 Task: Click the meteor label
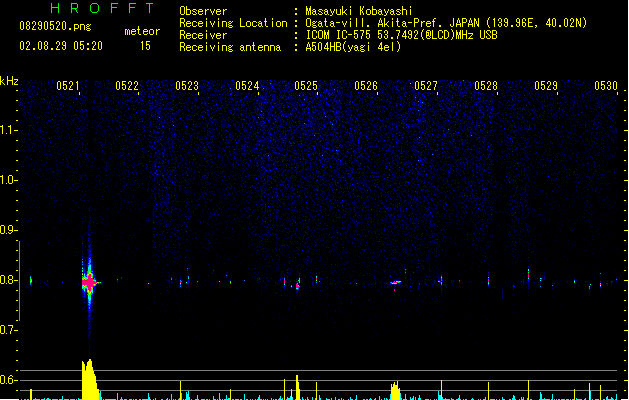[x=142, y=31]
